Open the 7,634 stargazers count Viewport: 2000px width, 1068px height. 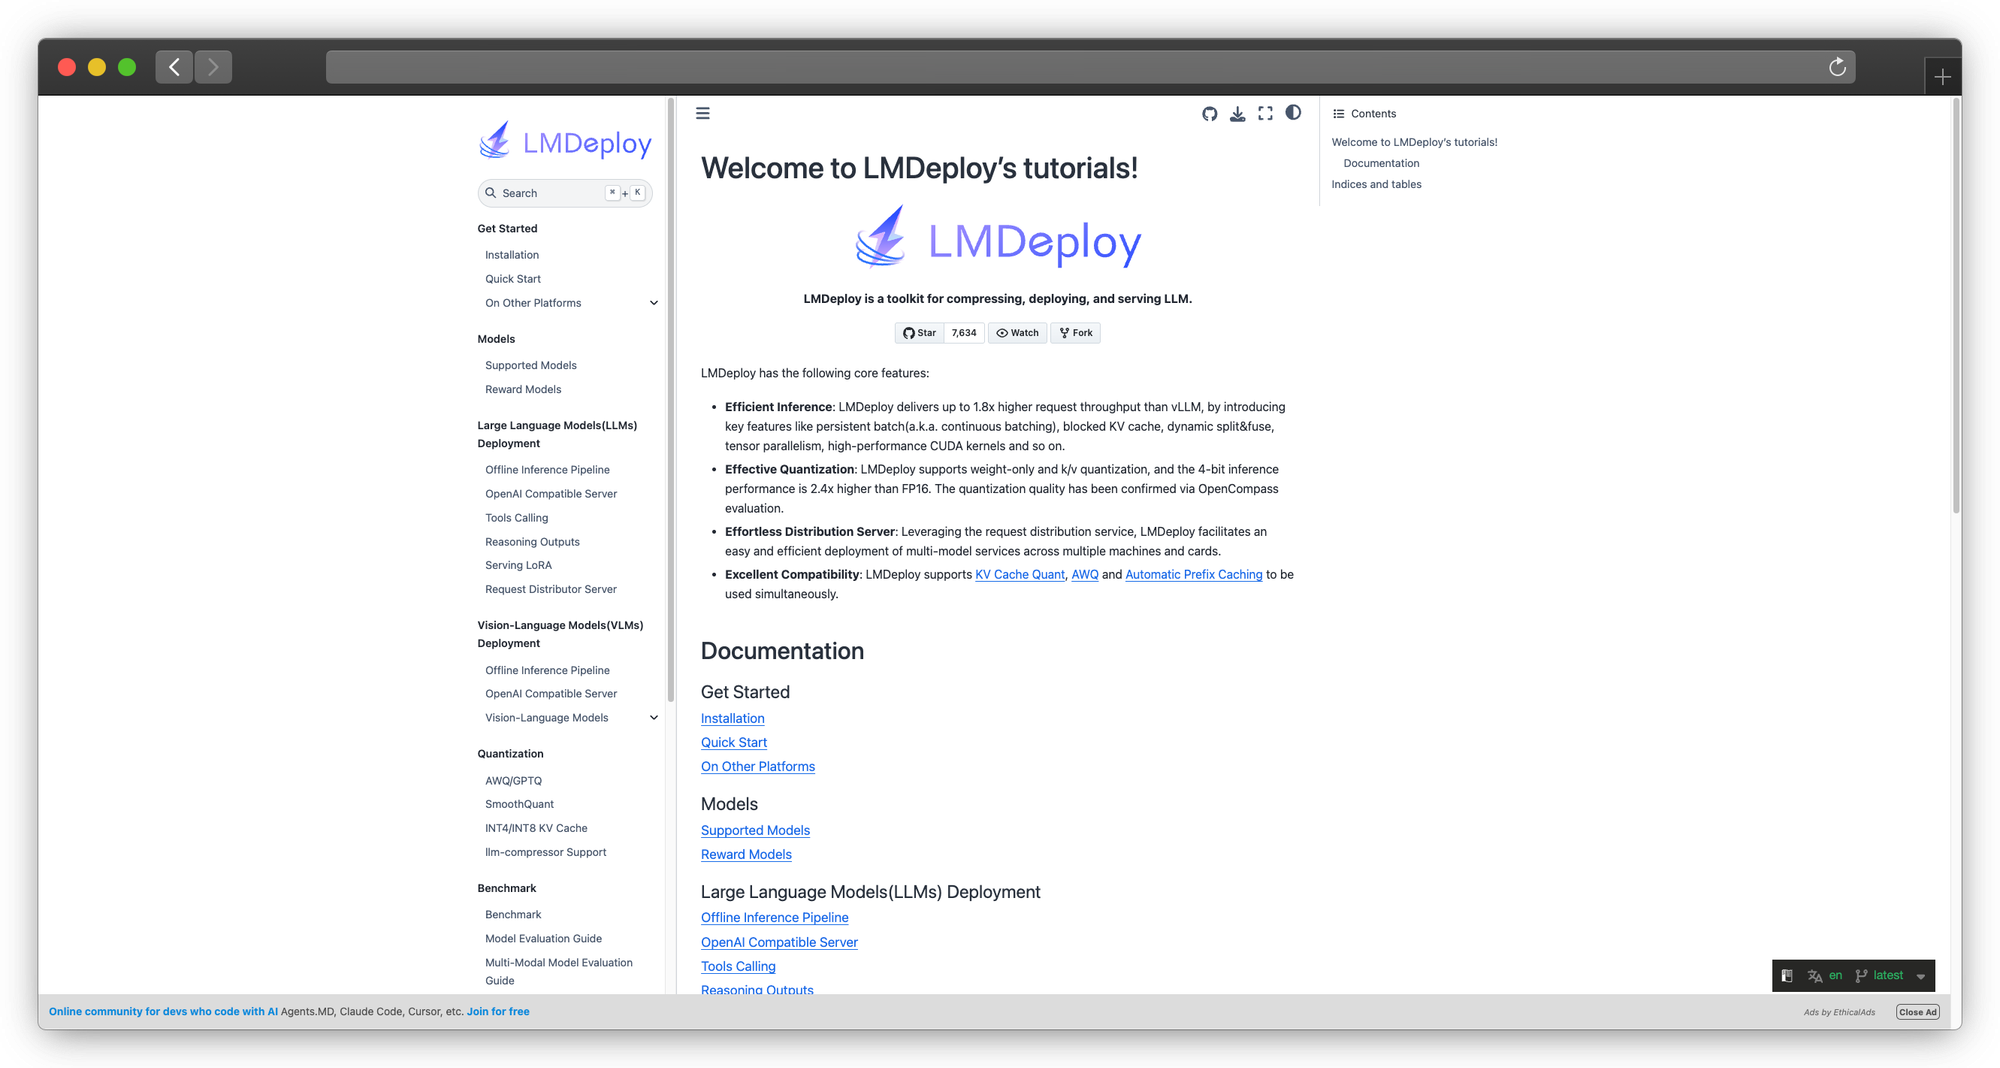click(x=964, y=333)
